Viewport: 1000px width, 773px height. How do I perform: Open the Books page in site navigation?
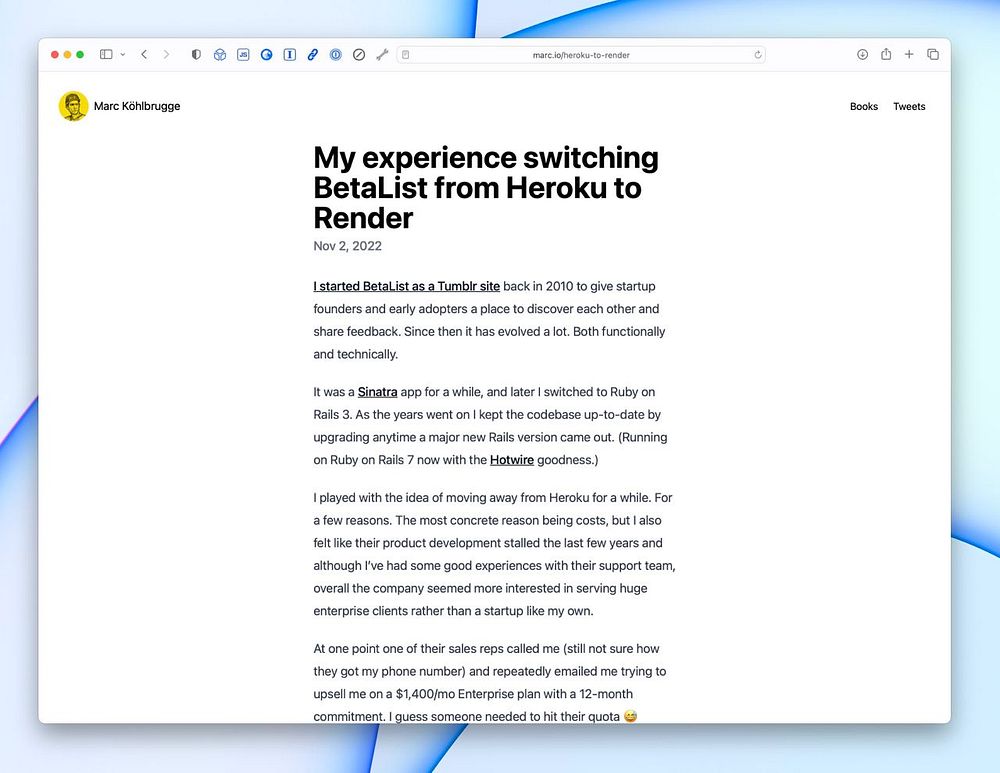click(864, 107)
